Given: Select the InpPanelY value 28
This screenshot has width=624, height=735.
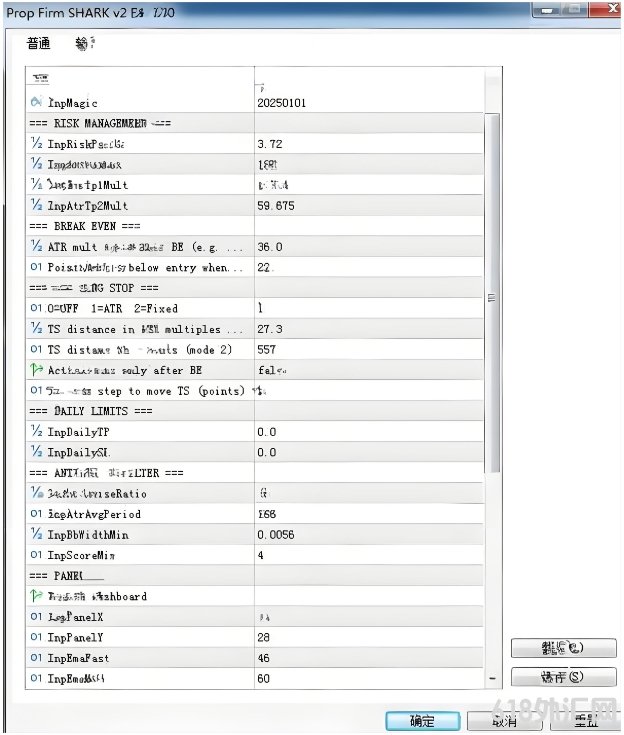Looking at the screenshot, I should pos(263,638).
